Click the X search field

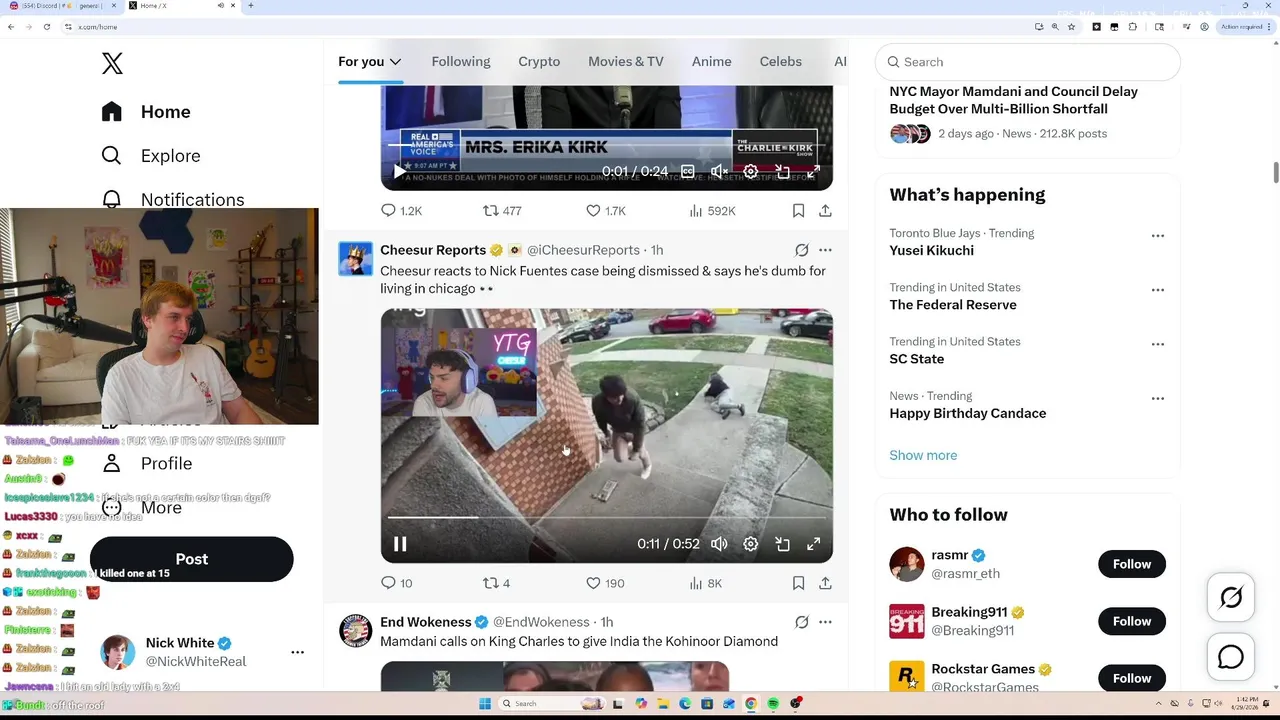point(1028,62)
